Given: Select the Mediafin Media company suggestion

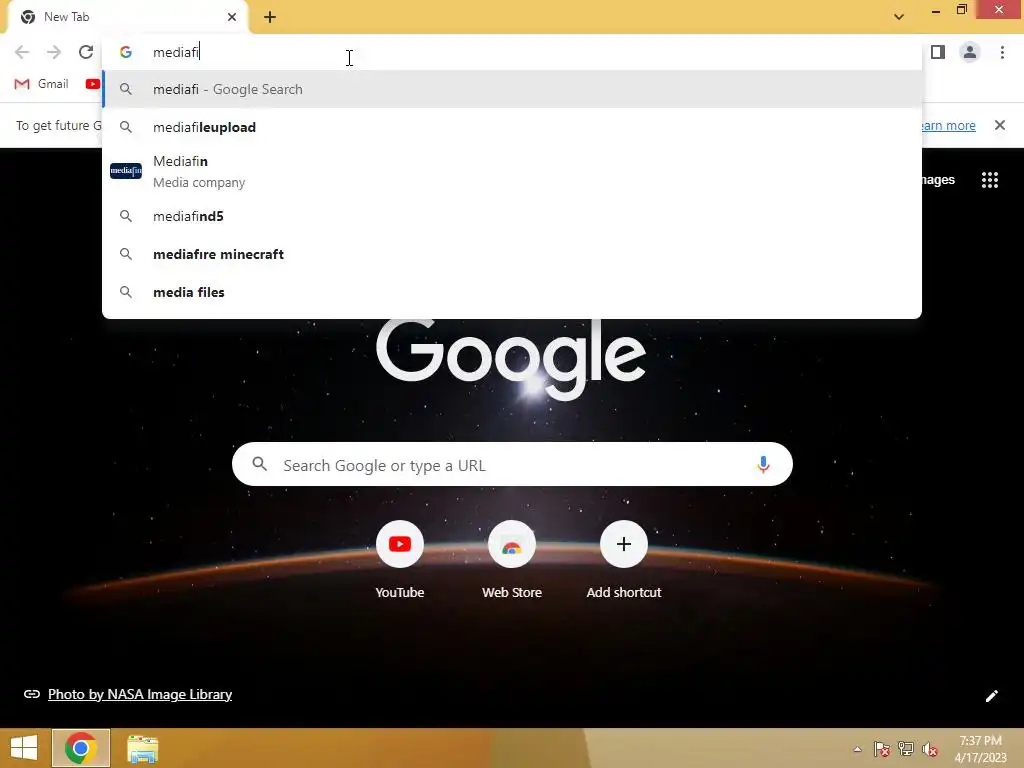Looking at the screenshot, I should coord(512,171).
